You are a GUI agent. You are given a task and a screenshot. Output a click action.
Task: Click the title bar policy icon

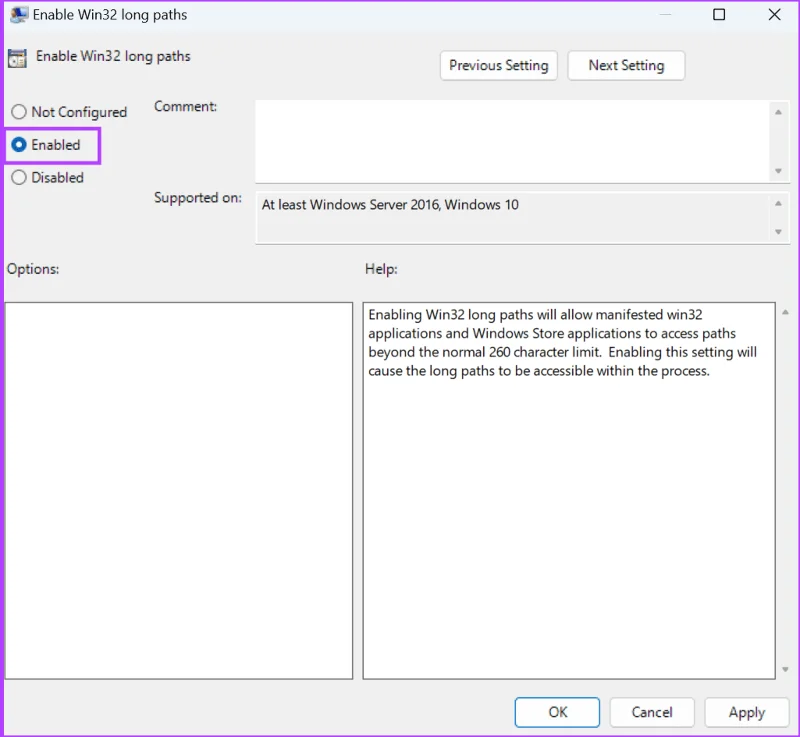pyautogui.click(x=19, y=15)
